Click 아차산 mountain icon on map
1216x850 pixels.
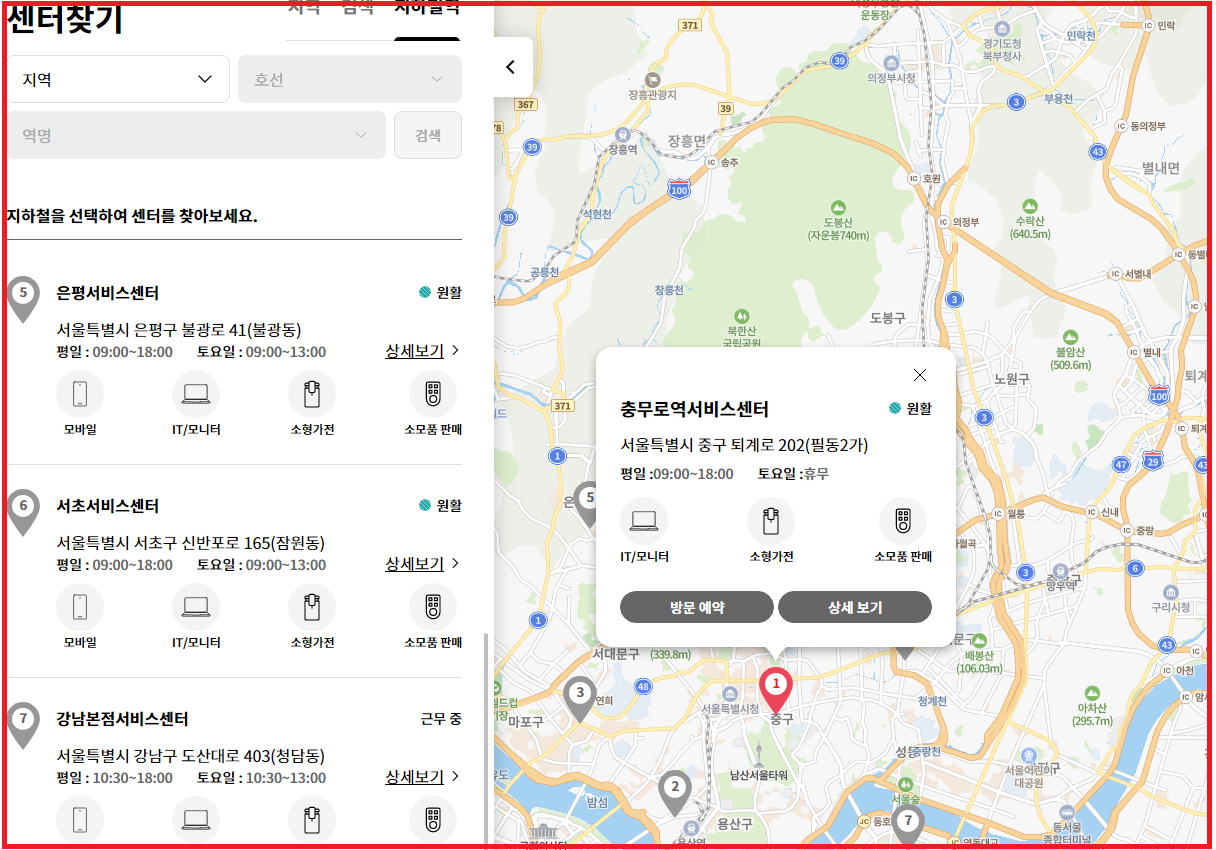pyautogui.click(x=1092, y=692)
